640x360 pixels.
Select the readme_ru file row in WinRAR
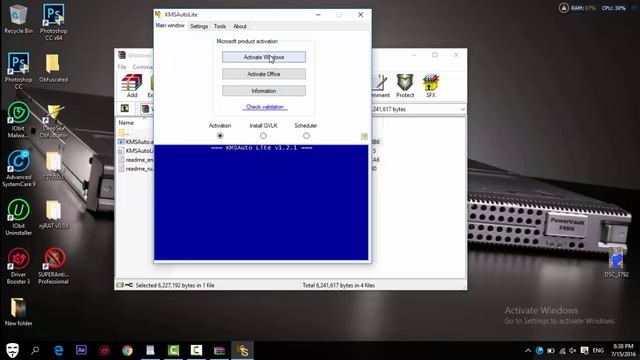click(136, 169)
